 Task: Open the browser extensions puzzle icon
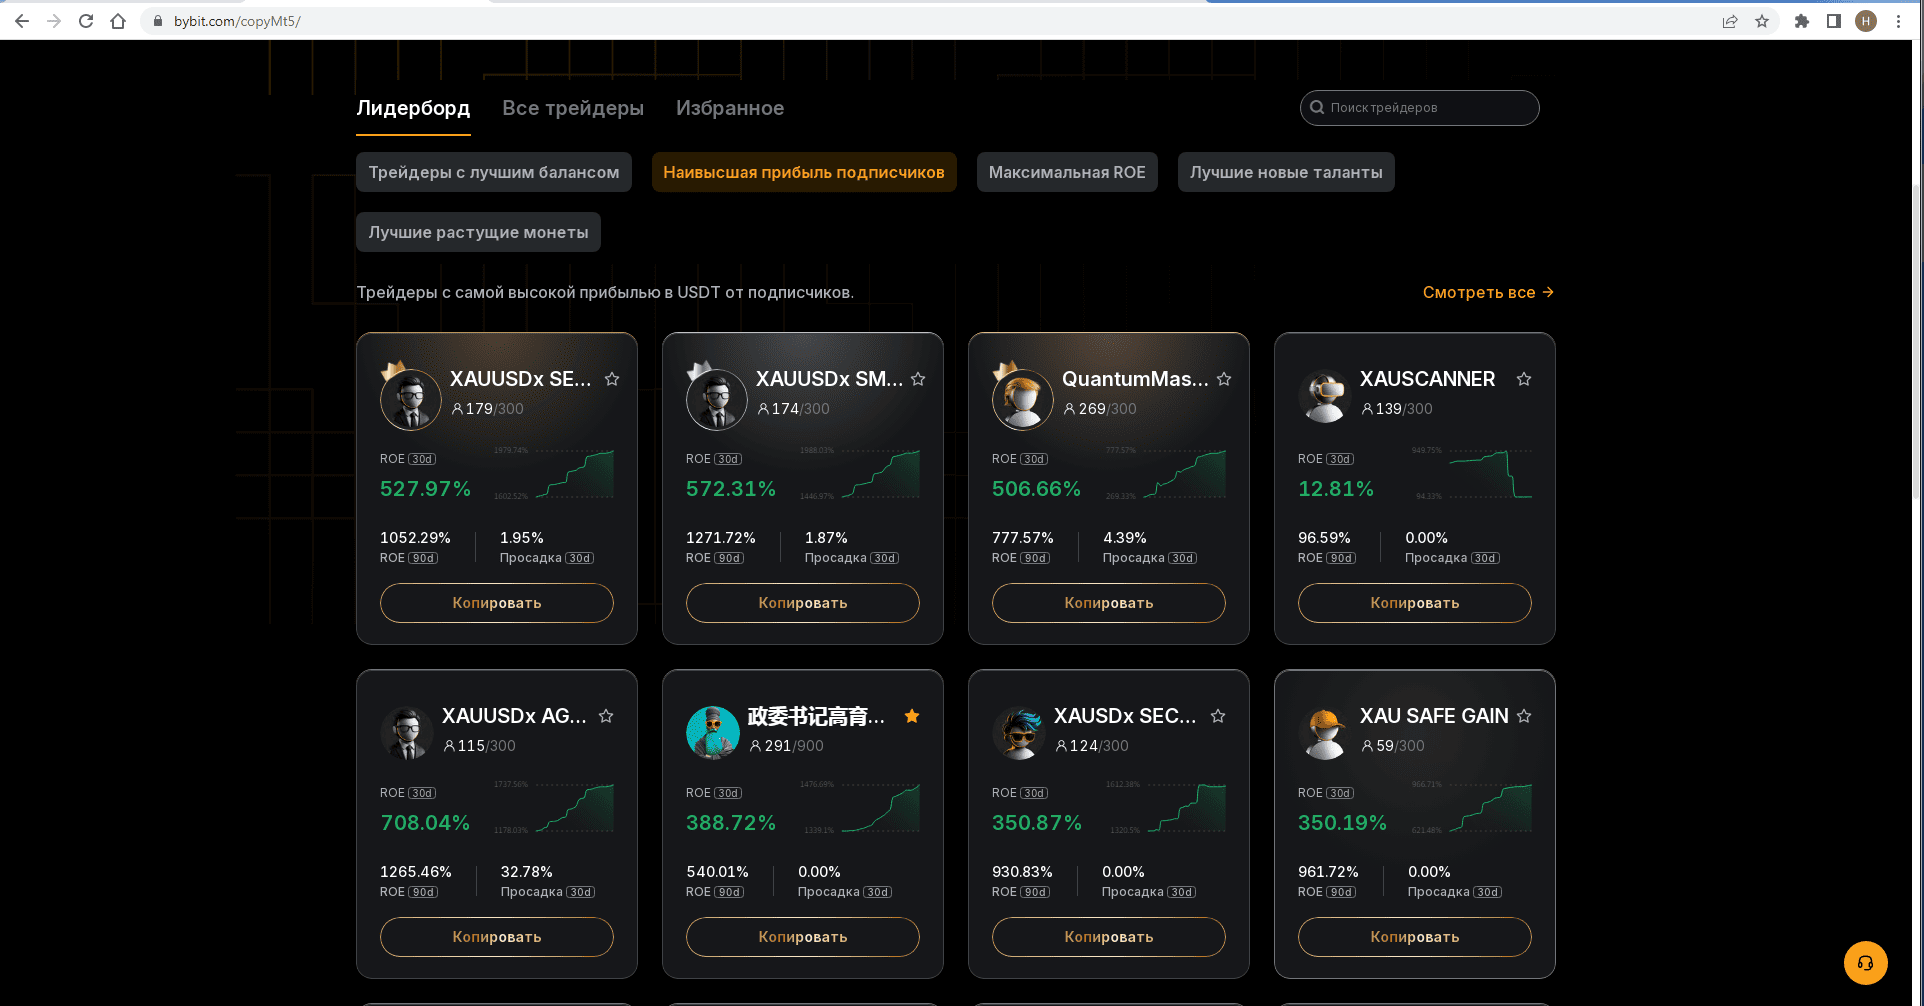[1802, 21]
